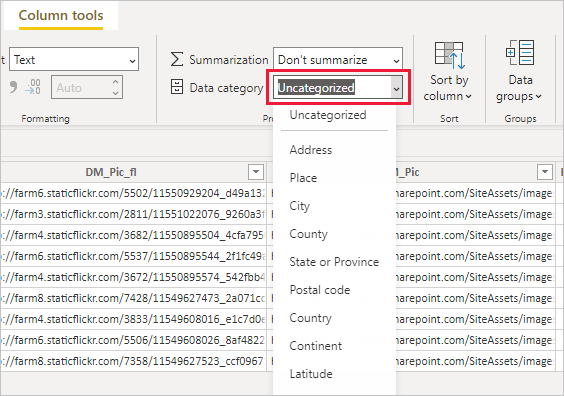Click the Summarization label
Screen dimensions: 564x396
tap(228, 60)
